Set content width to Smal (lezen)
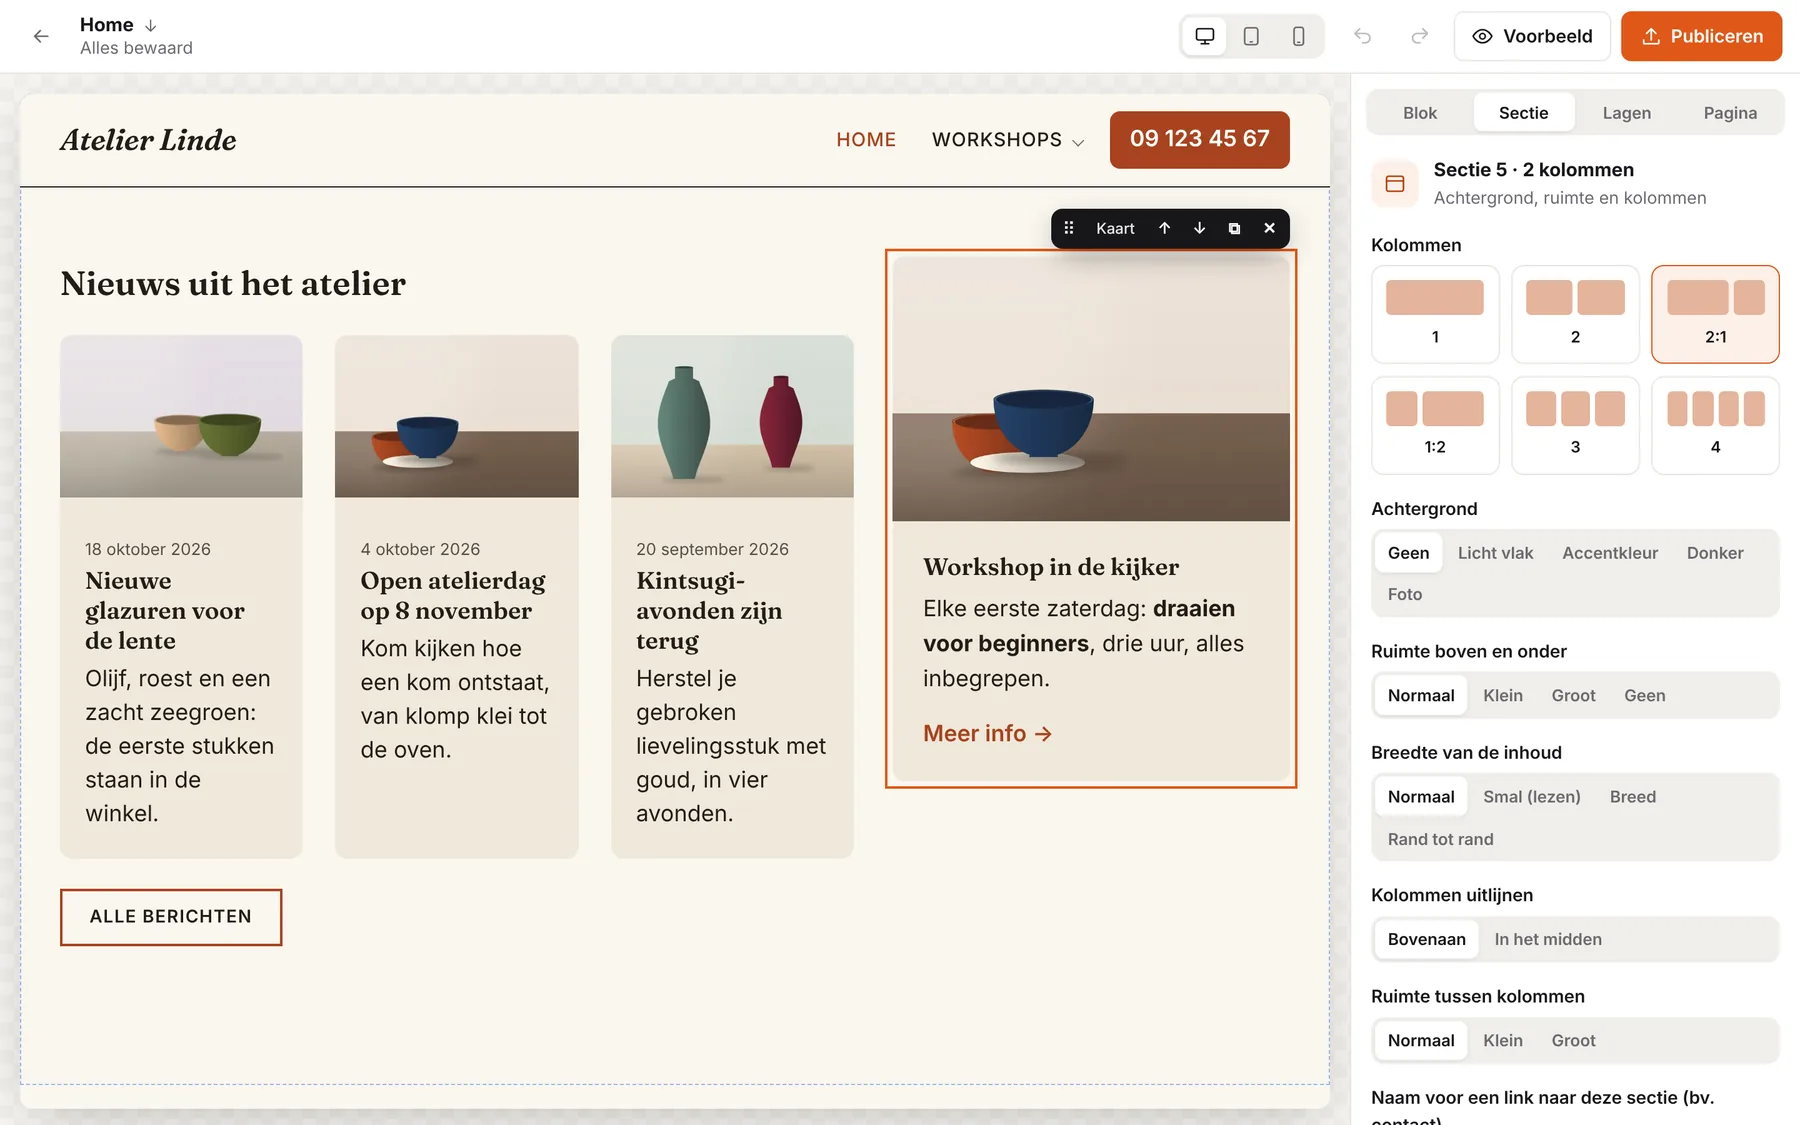The height and width of the screenshot is (1125, 1800). click(x=1532, y=796)
